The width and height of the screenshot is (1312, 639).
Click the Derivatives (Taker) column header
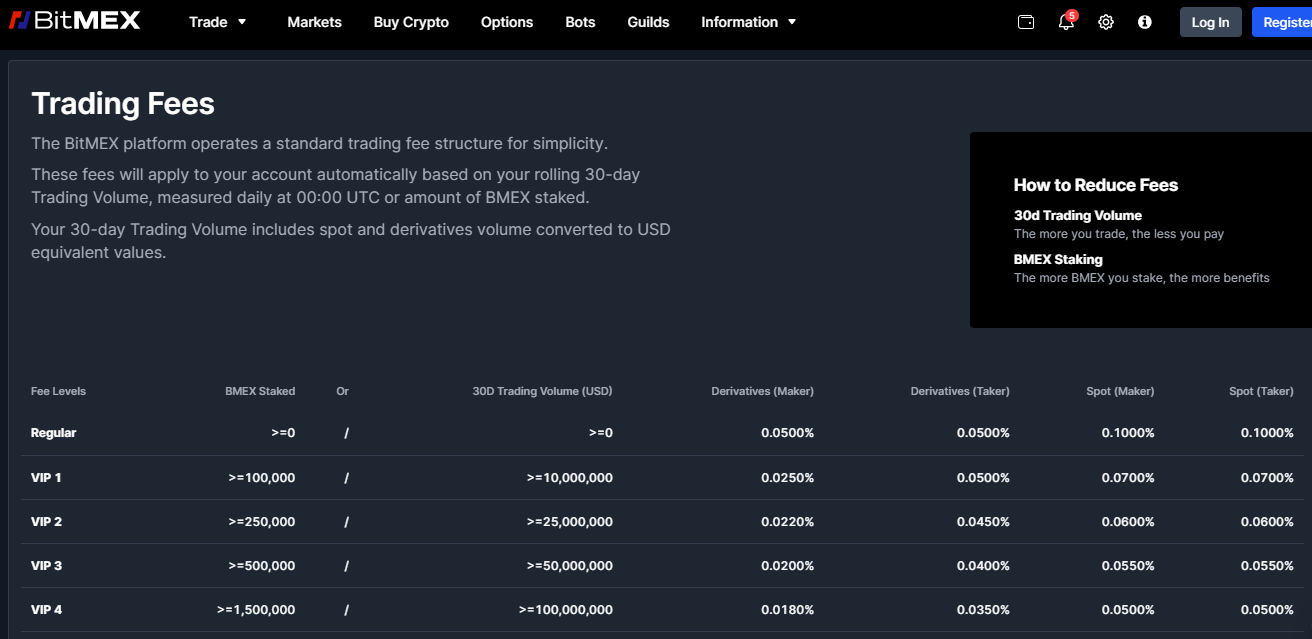click(960, 391)
